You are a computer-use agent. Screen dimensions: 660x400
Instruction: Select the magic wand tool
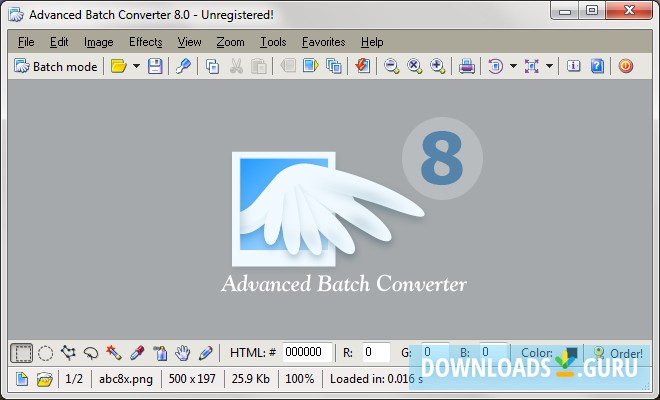point(114,353)
